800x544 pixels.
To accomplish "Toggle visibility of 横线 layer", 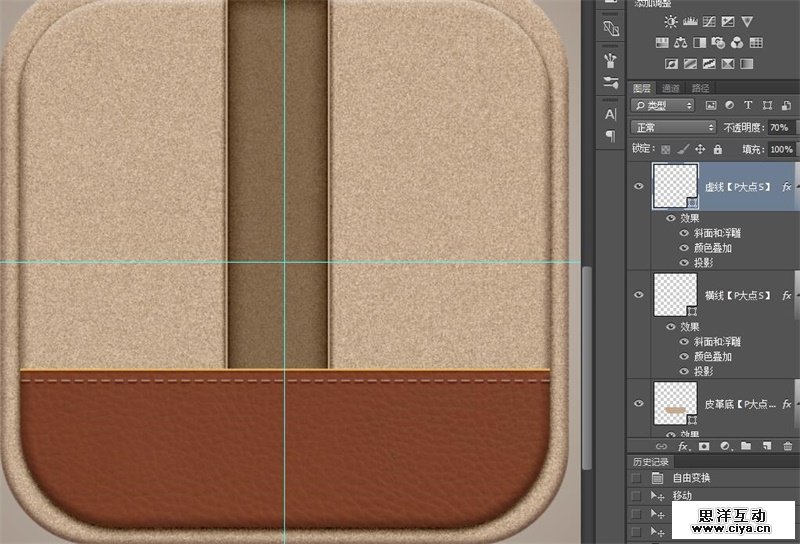I will click(x=639, y=295).
